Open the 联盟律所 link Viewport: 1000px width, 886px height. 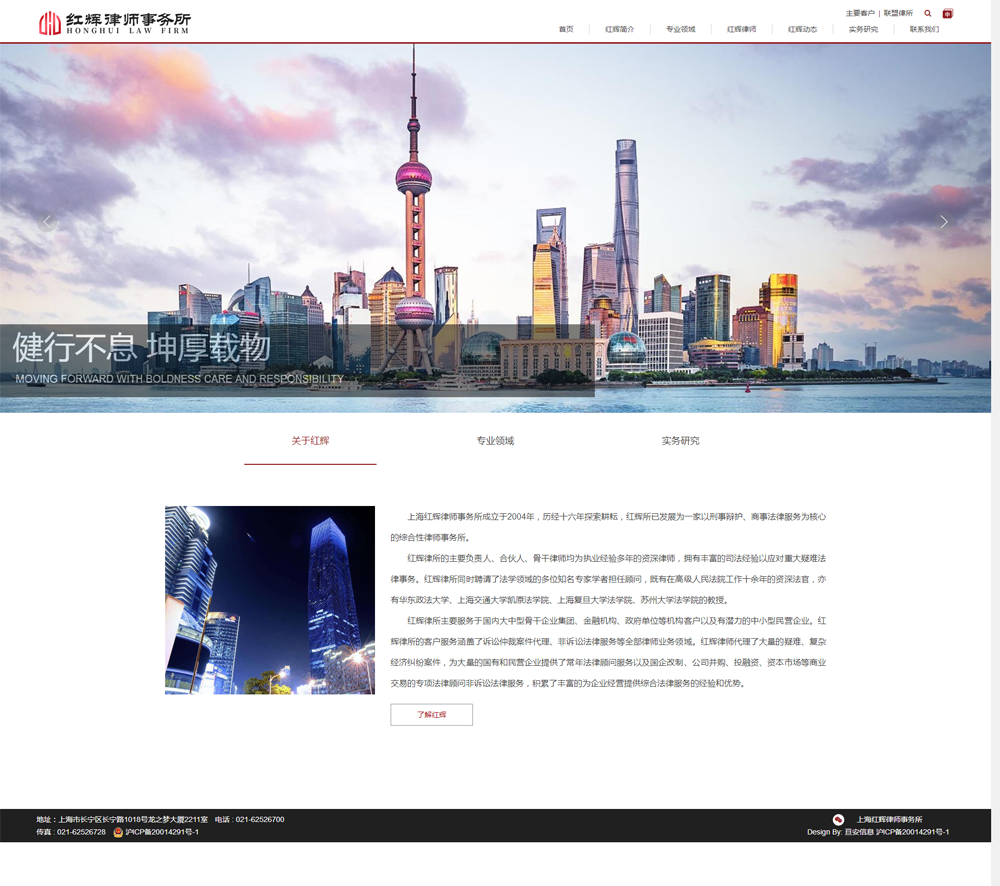tap(898, 13)
